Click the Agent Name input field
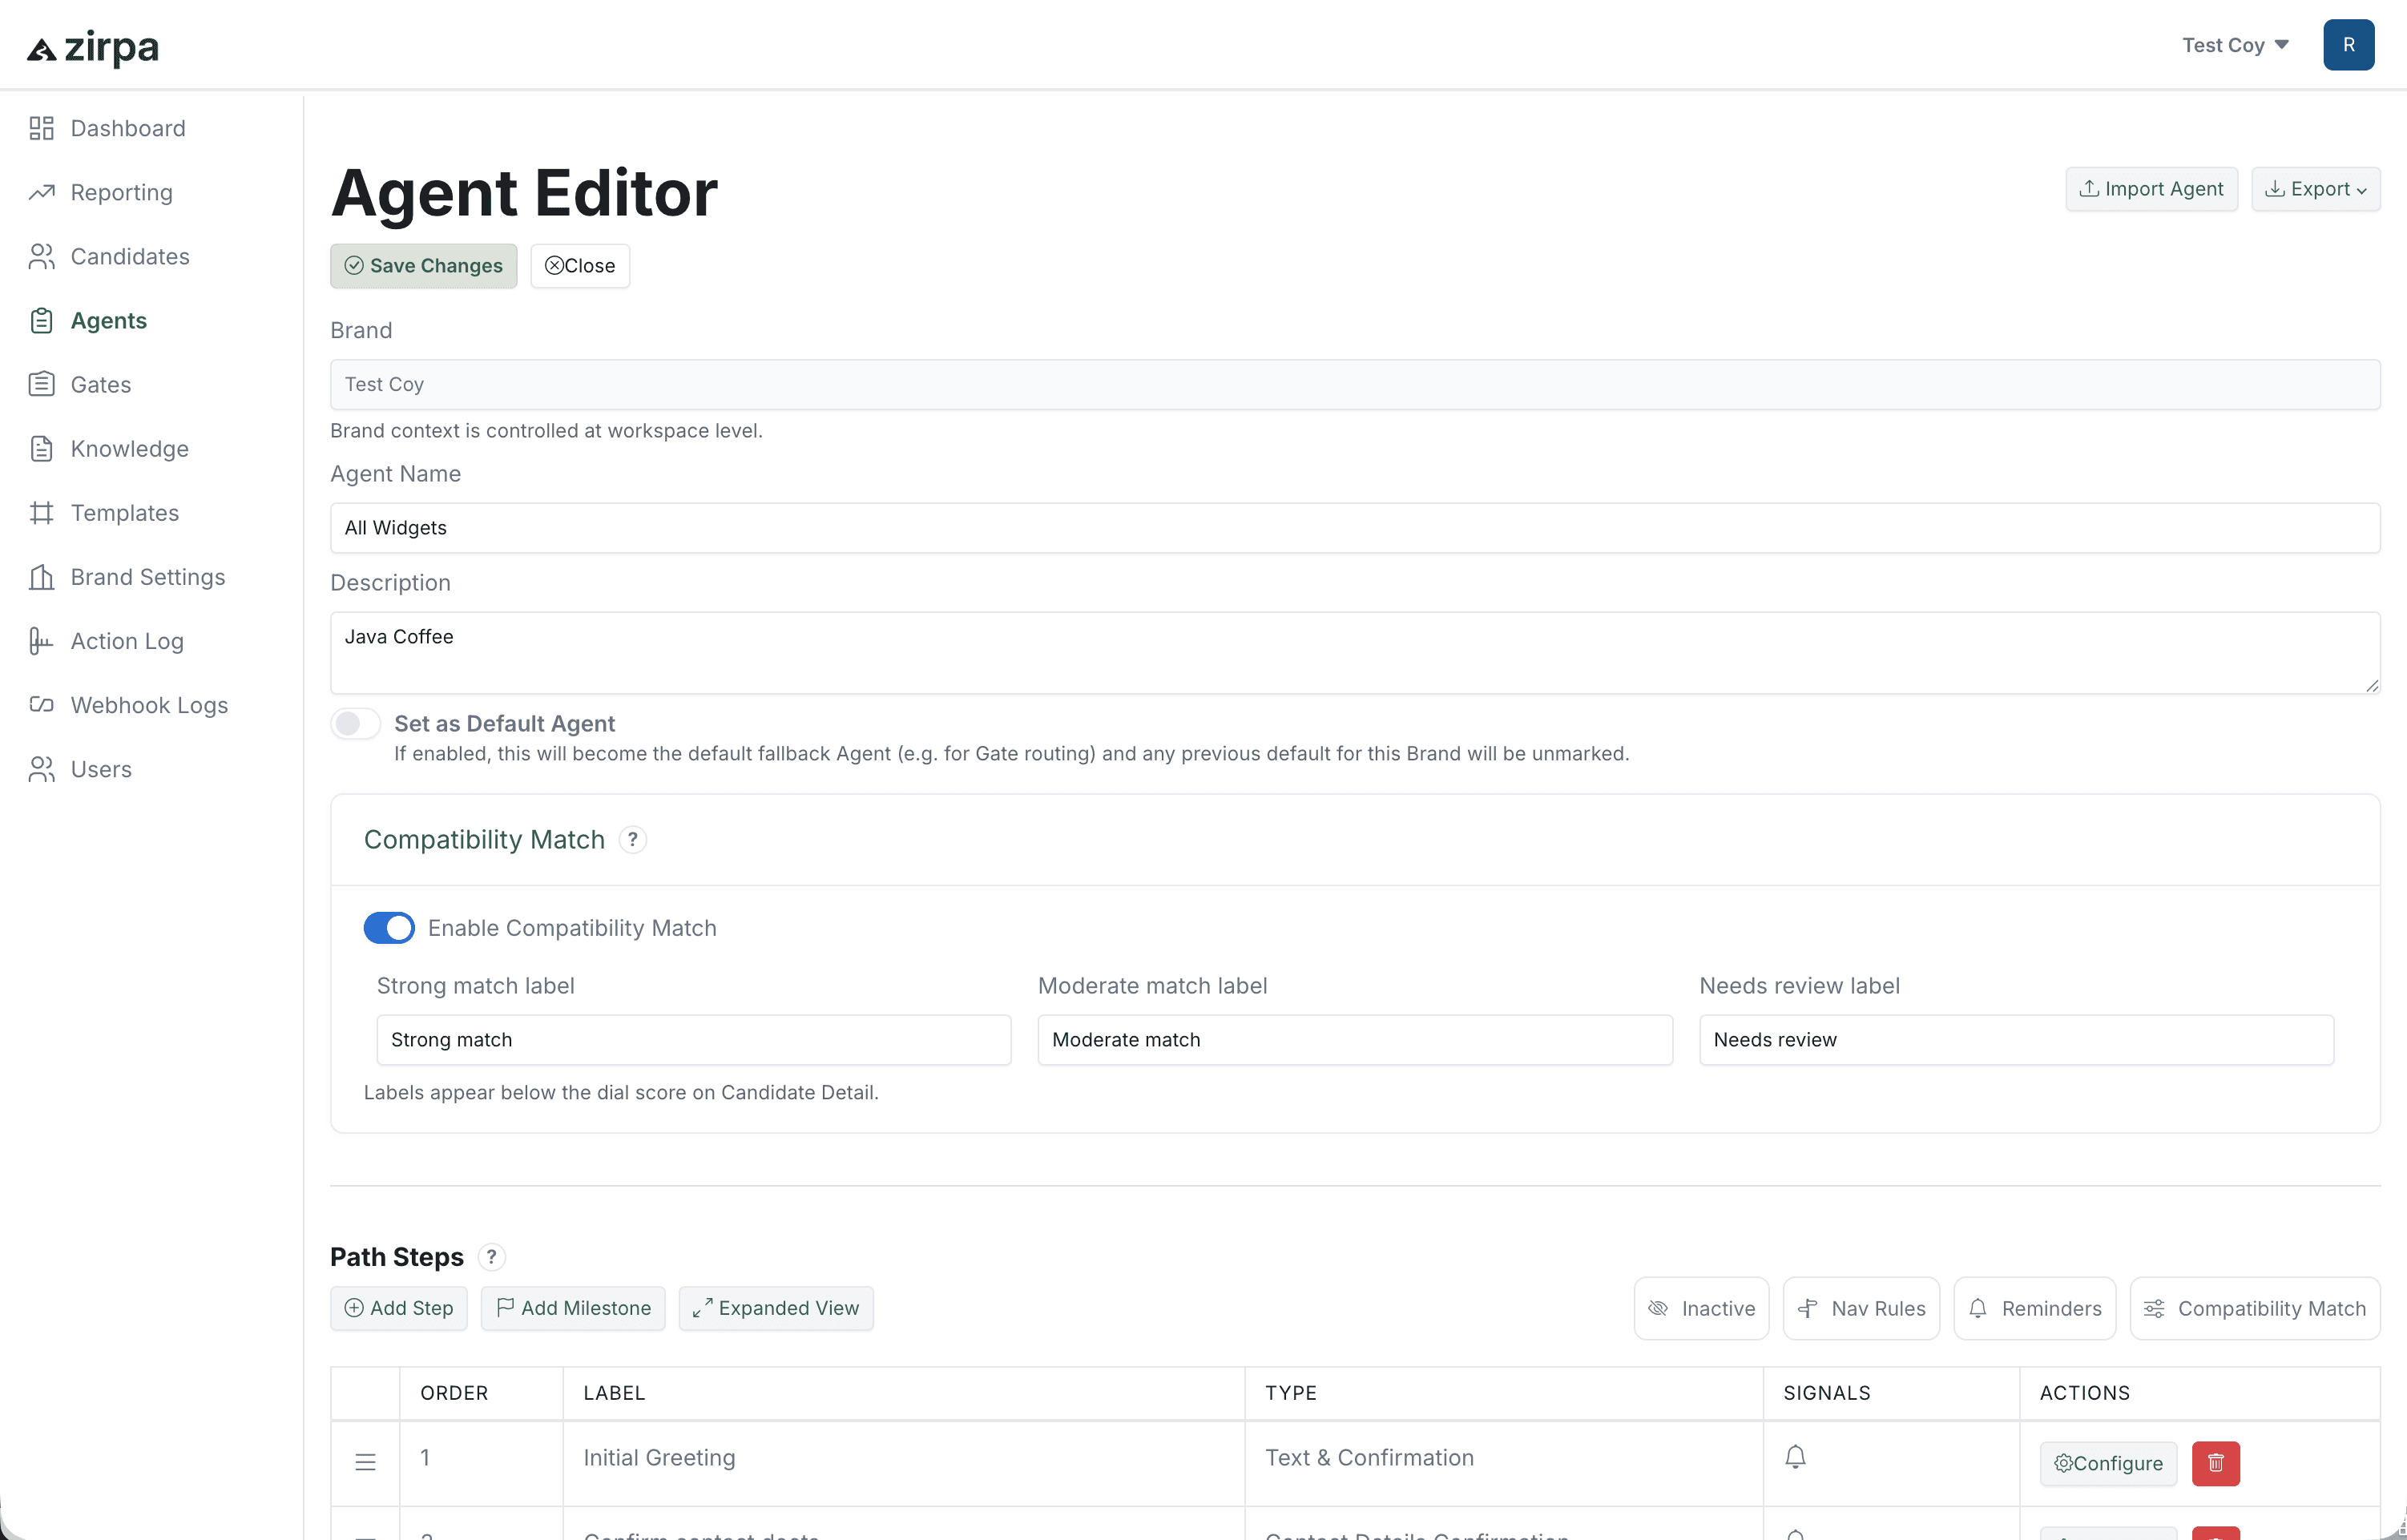The height and width of the screenshot is (1540, 2407). [x=1354, y=528]
